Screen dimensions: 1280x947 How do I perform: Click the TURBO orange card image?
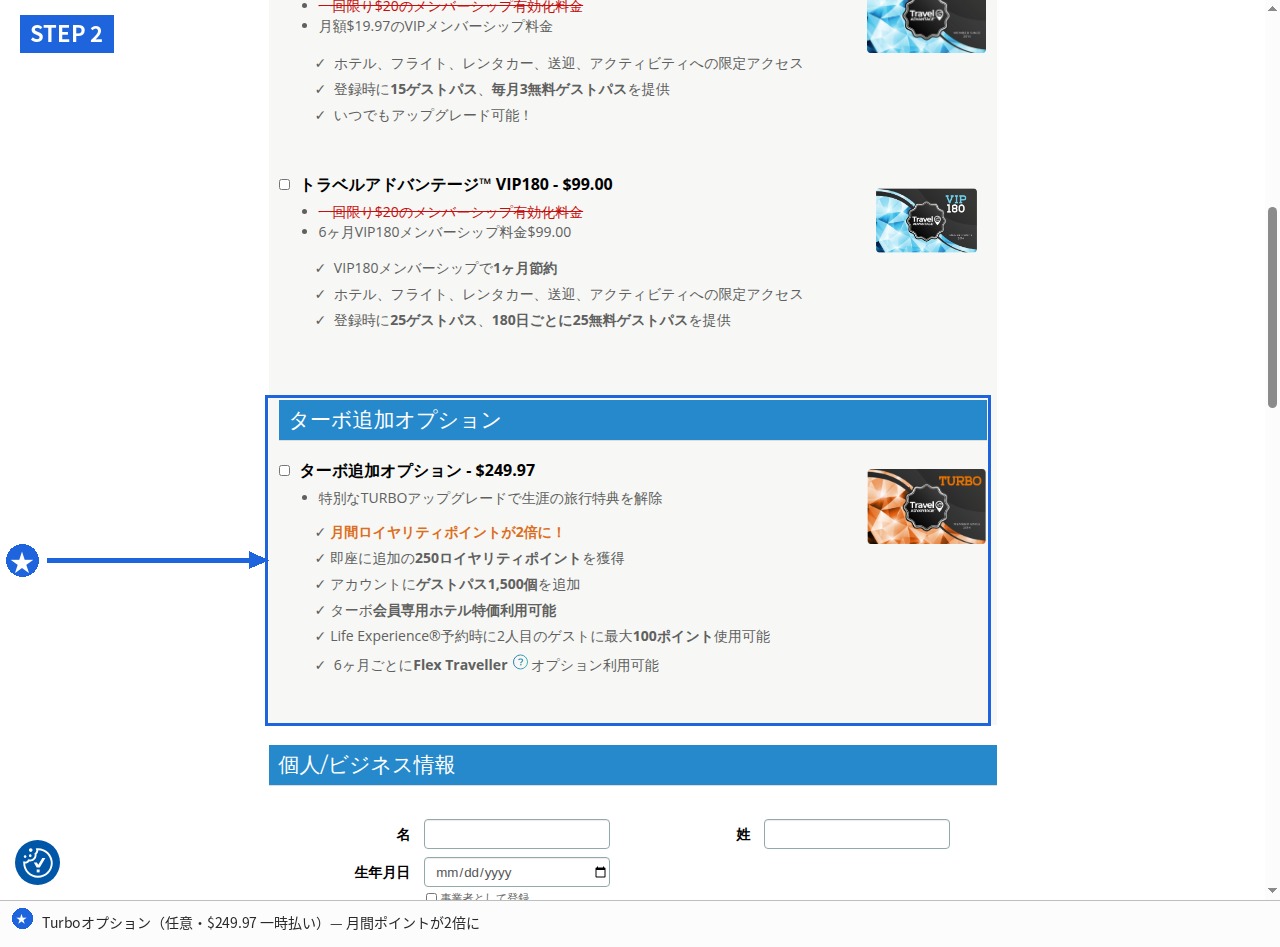click(x=926, y=507)
